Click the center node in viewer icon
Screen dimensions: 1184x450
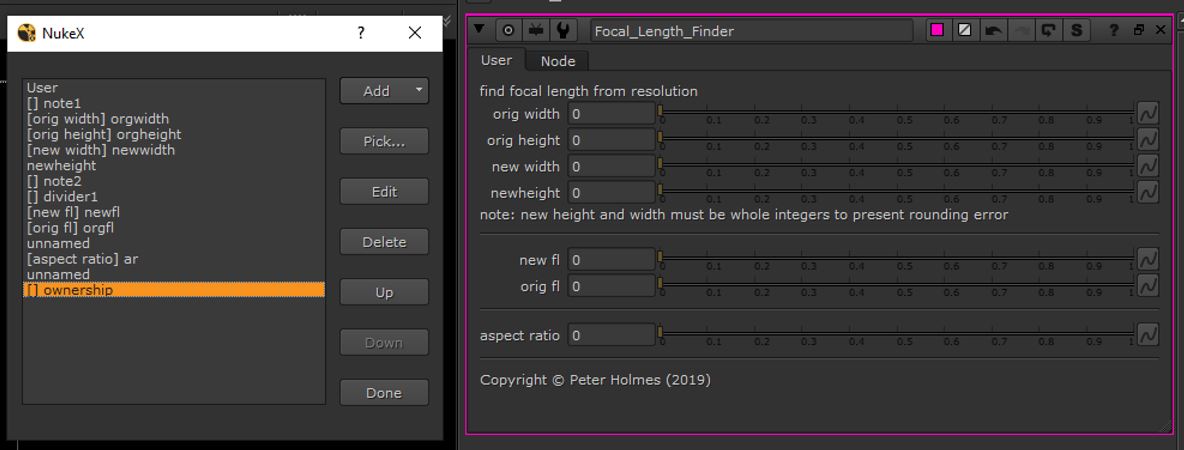click(509, 30)
